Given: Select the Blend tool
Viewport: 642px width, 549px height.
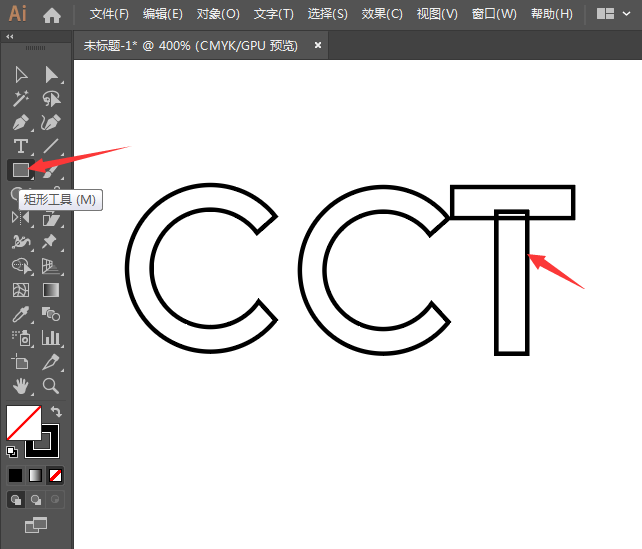Looking at the screenshot, I should click(51, 314).
